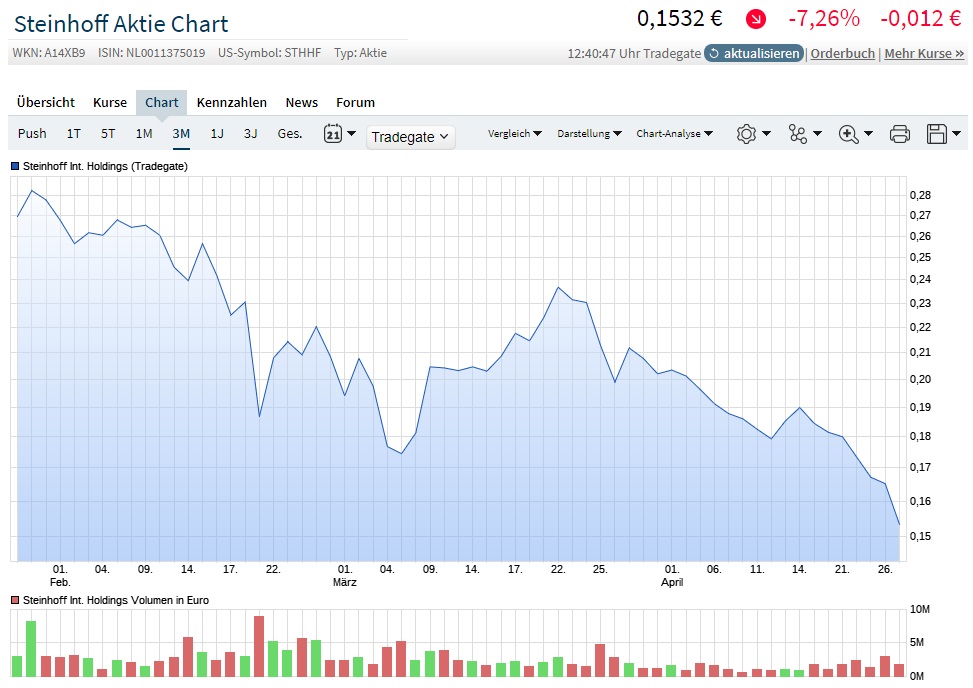Click the -7,26% change value
Viewport: 973px width, 688px height.
coord(824,19)
